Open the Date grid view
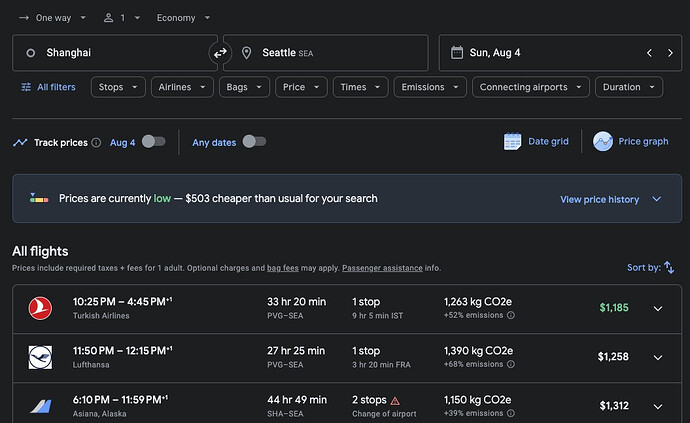The width and height of the screenshot is (690, 423). click(536, 141)
